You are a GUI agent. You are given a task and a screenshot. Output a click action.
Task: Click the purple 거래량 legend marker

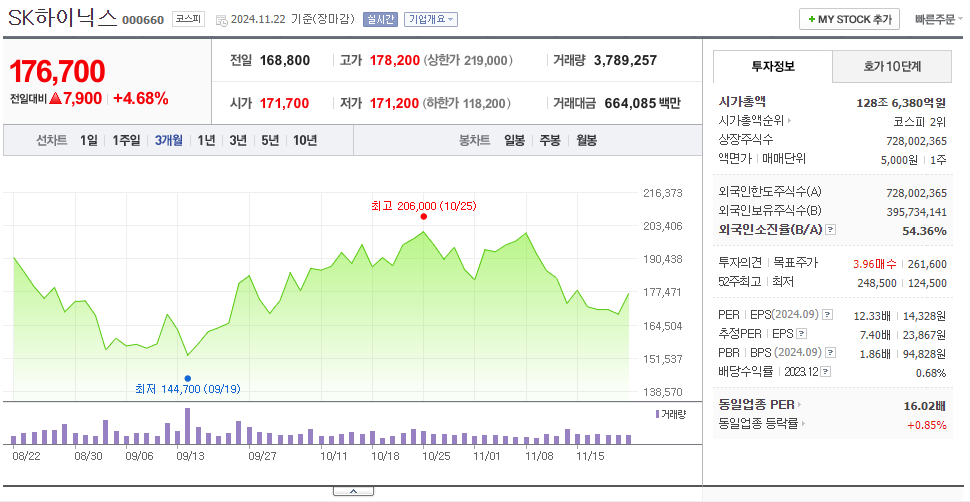pyautogui.click(x=657, y=413)
